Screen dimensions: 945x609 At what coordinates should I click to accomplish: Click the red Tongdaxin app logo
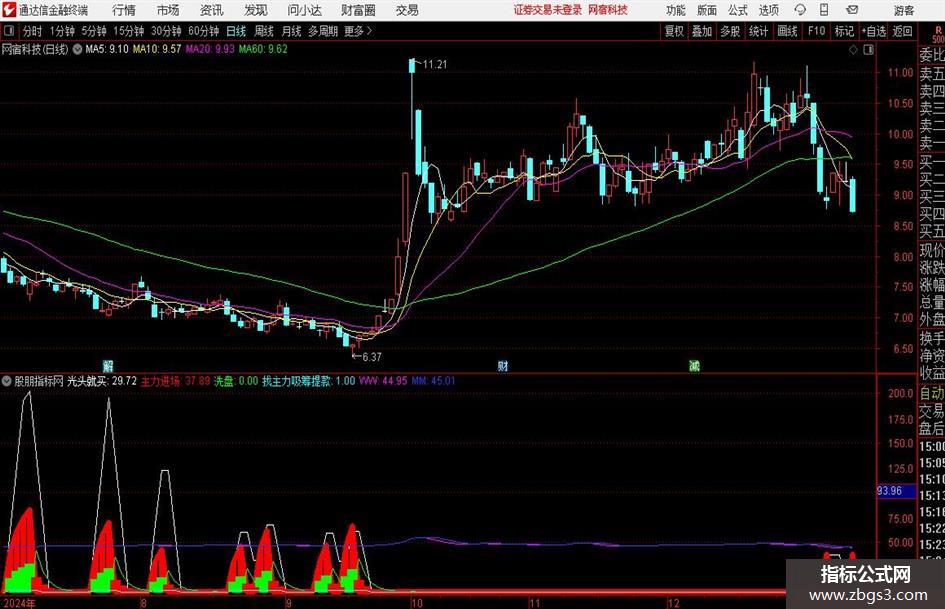(9, 10)
